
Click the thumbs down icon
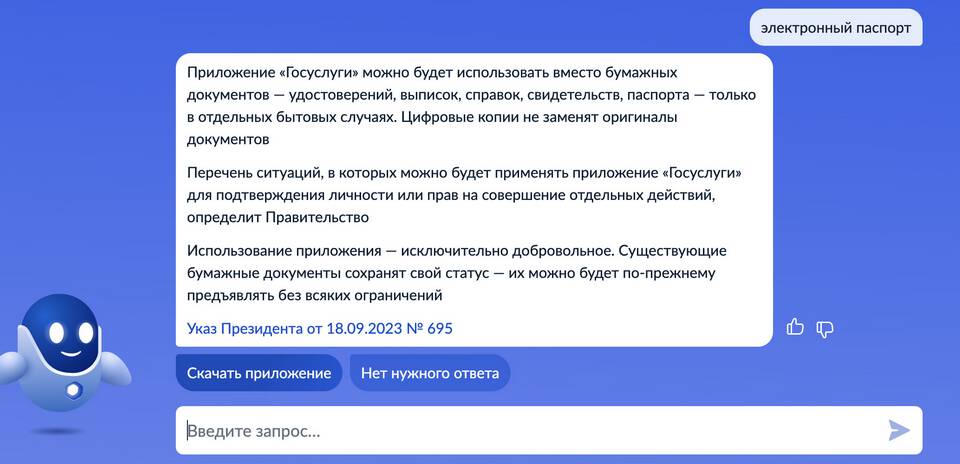tap(825, 328)
